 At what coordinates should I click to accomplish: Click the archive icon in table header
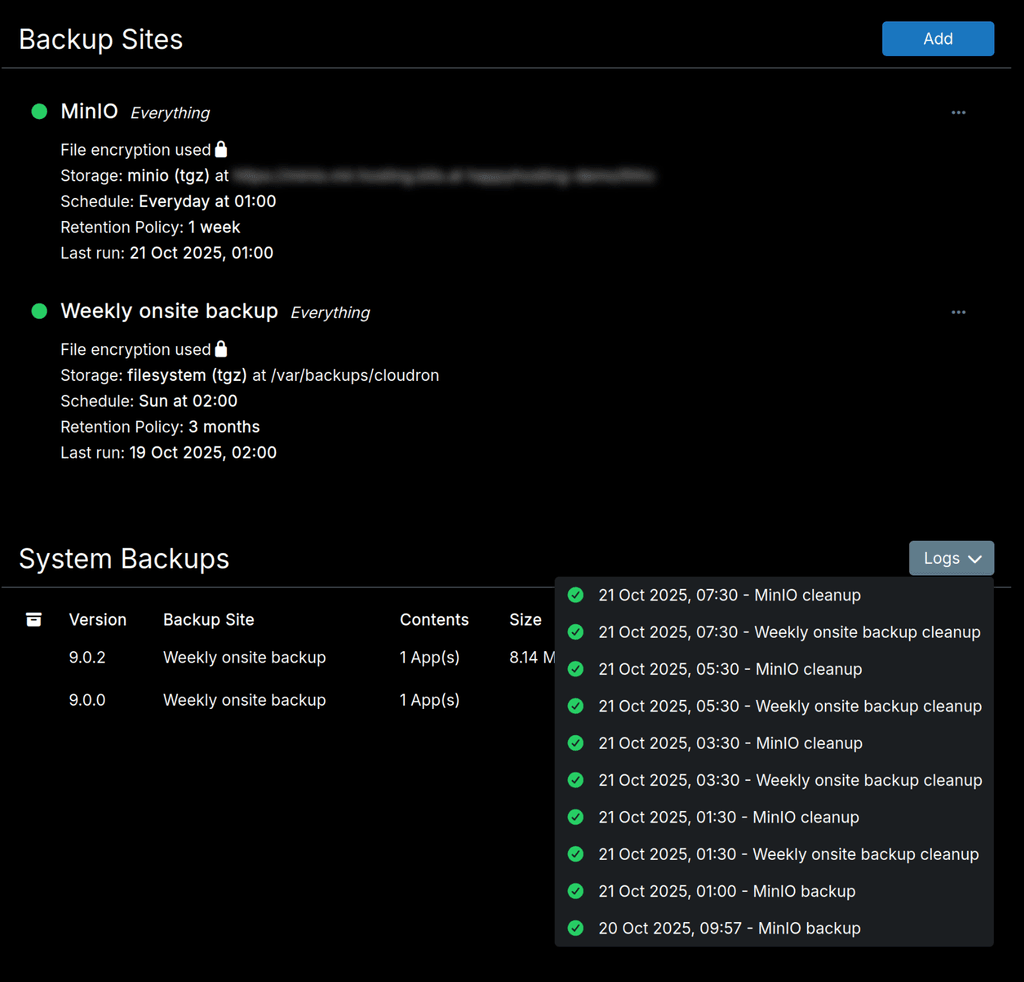click(x=34, y=620)
